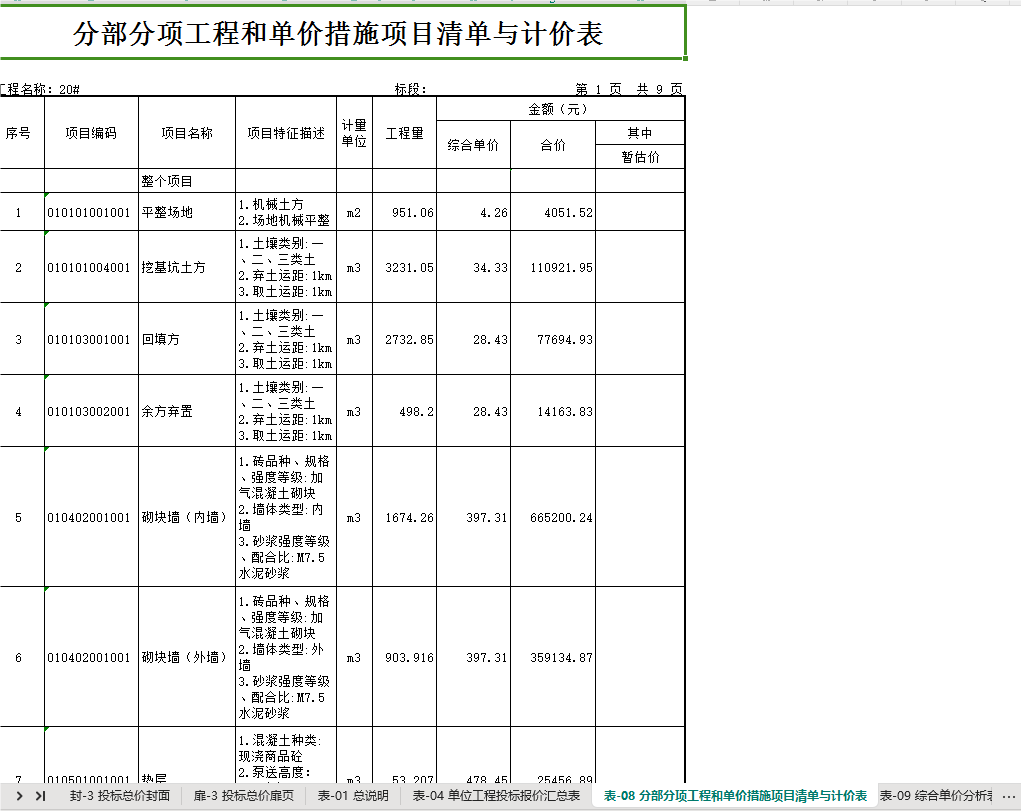The image size is (1021, 811).
Task: Select the total cell 14163.83
Action: tap(553, 411)
